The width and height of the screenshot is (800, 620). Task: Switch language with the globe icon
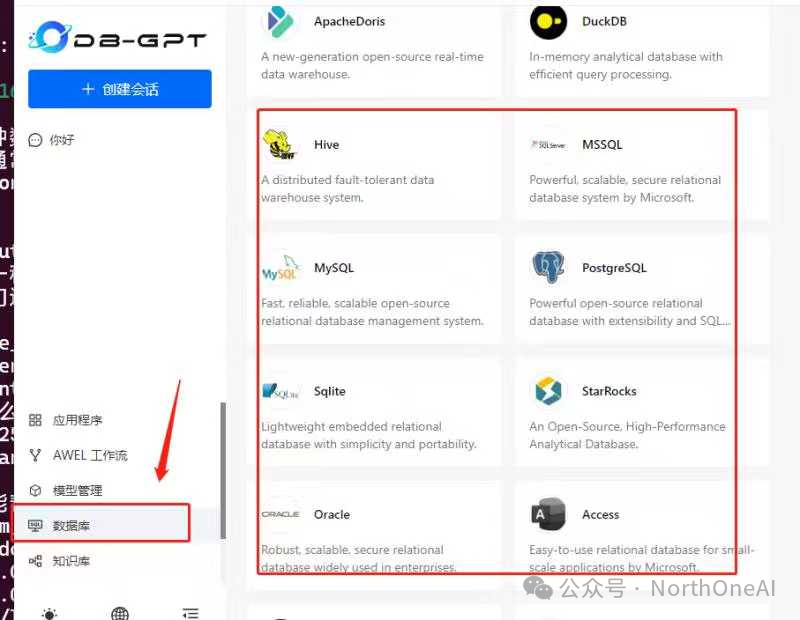(120, 614)
